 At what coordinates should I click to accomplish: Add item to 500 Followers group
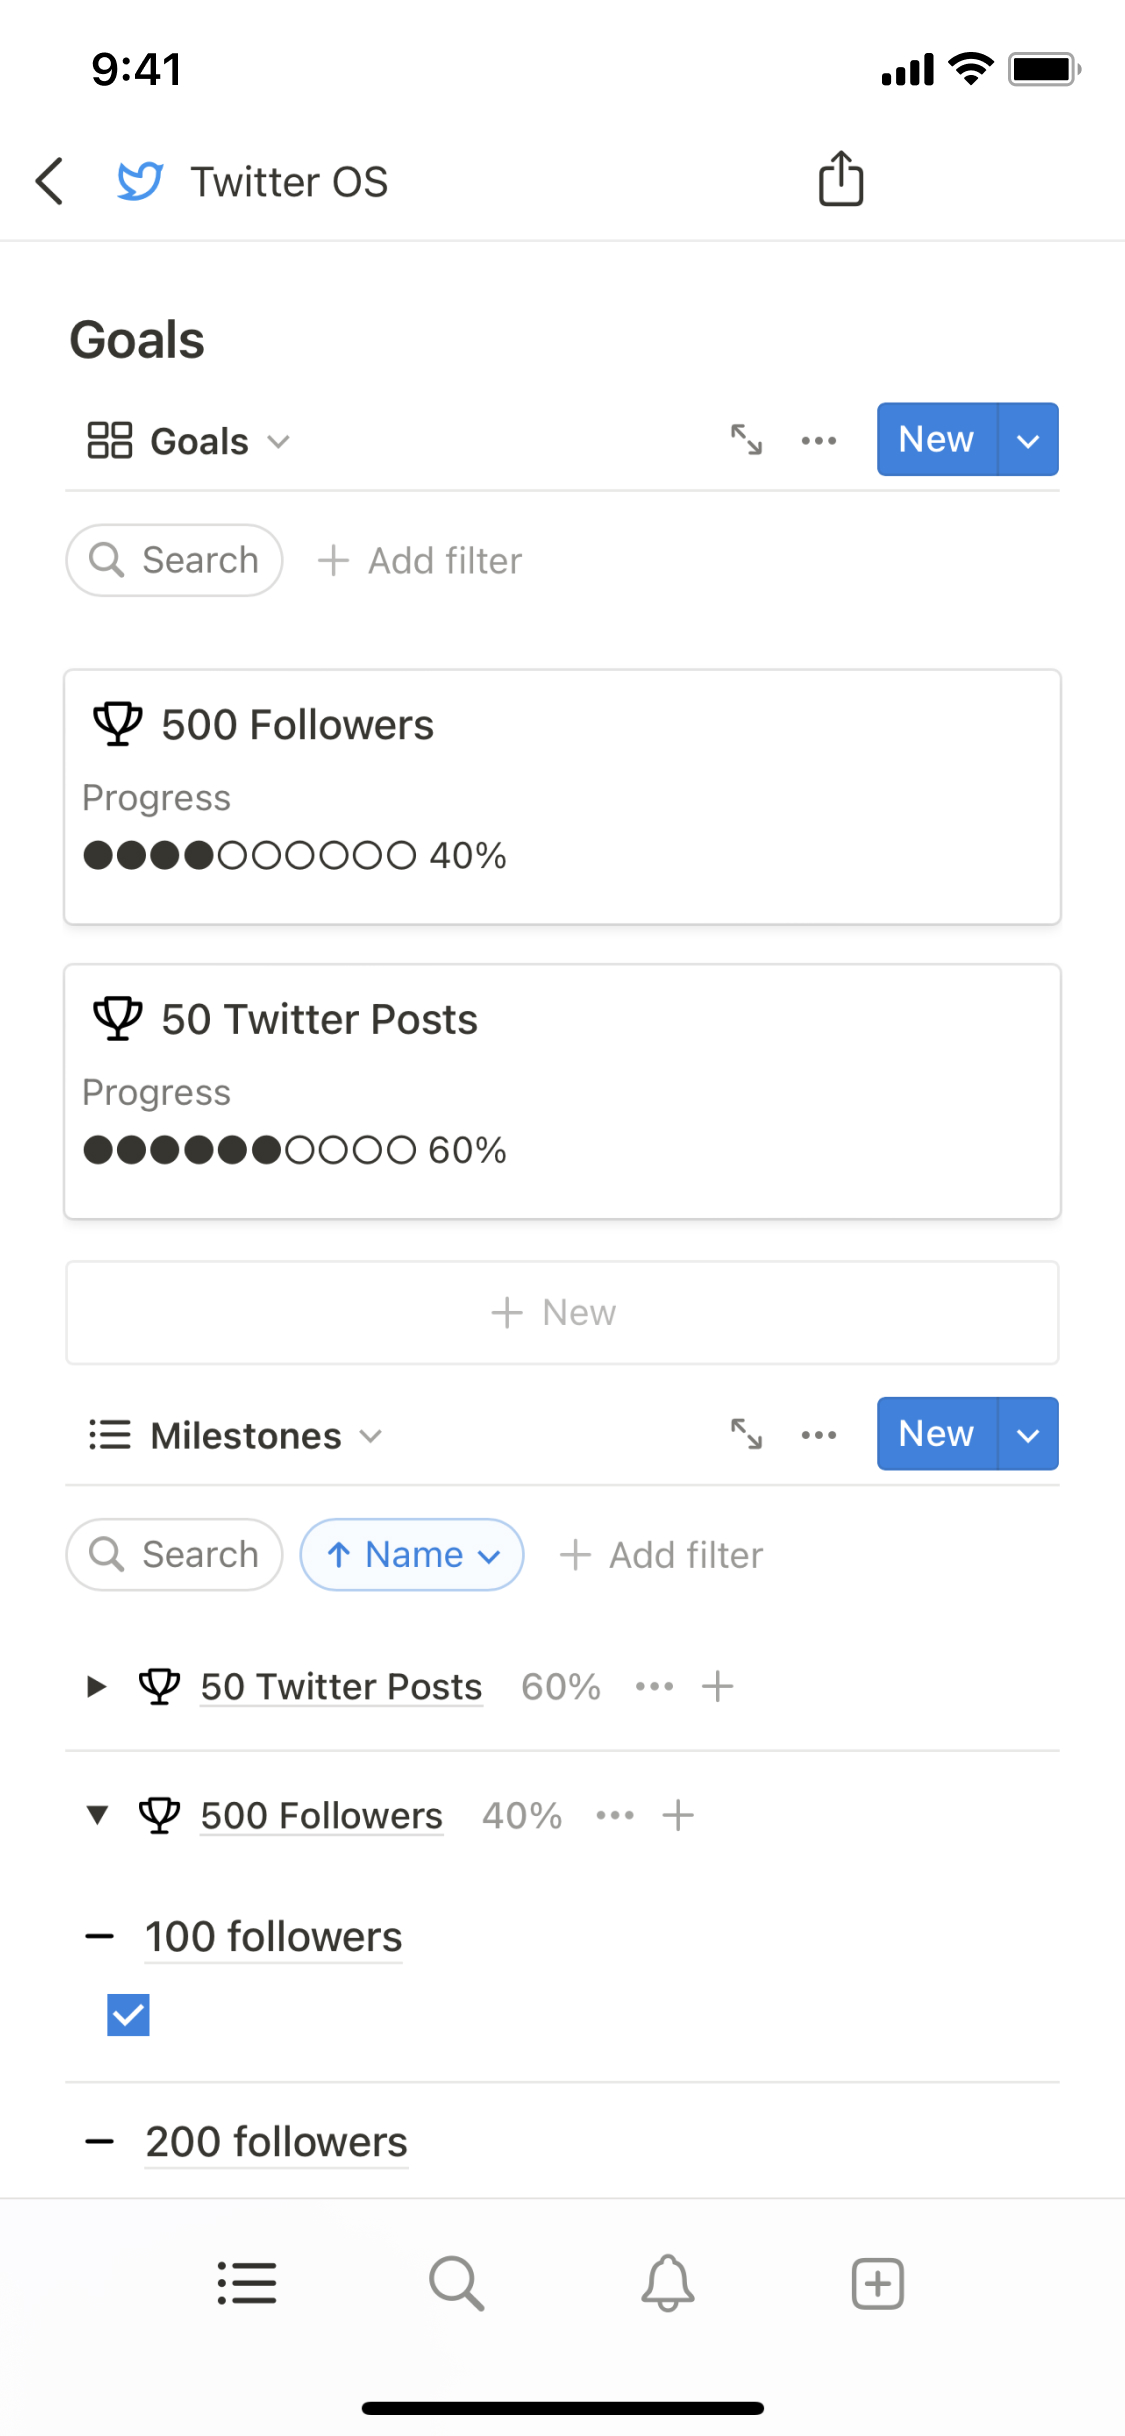tap(678, 1815)
